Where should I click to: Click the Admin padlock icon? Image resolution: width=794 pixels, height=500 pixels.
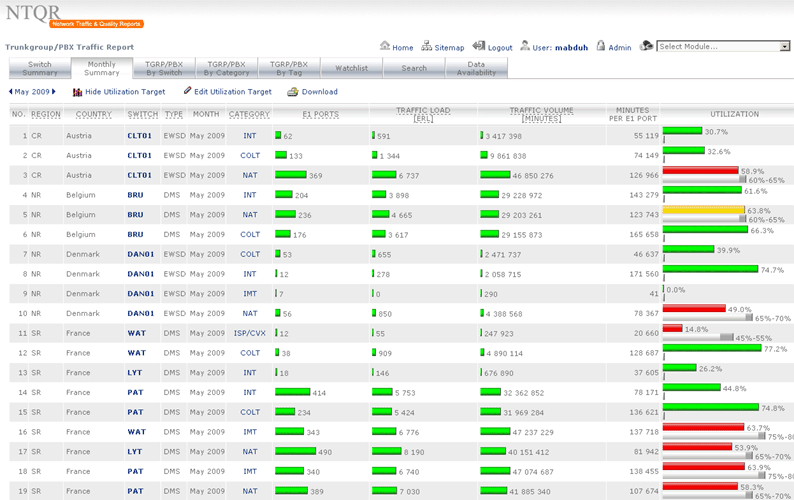[600, 47]
